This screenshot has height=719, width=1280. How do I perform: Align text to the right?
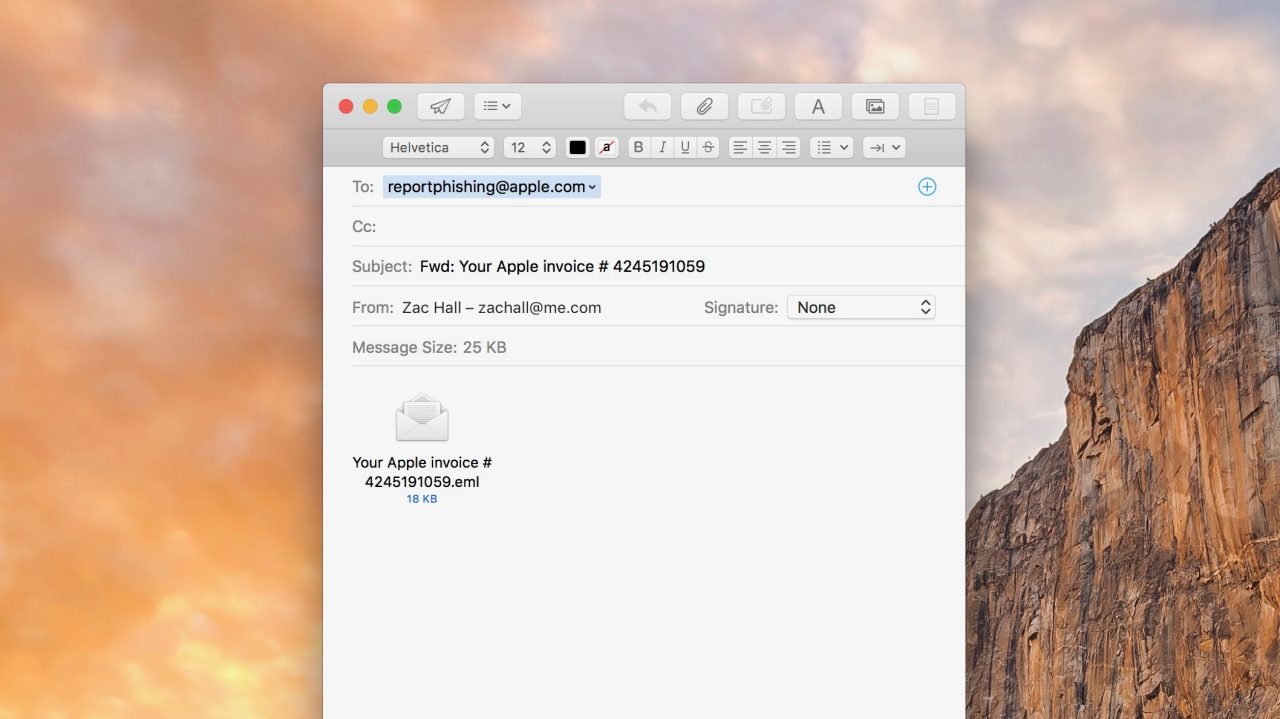(789, 147)
